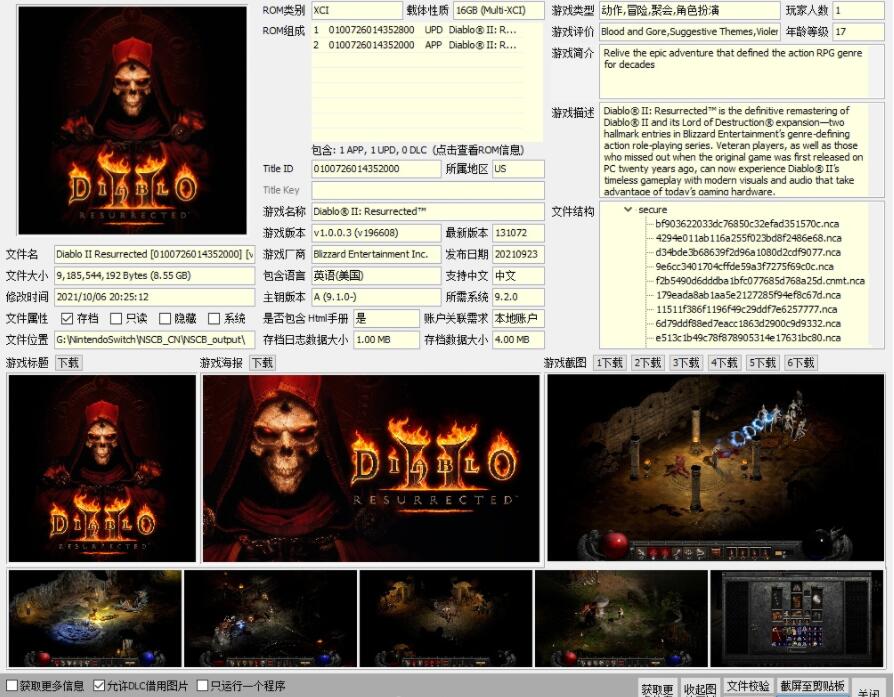This screenshot has width=894, height=697.
Task: Click the inventory screen screenshot thumbnail
Action: (x=797, y=618)
